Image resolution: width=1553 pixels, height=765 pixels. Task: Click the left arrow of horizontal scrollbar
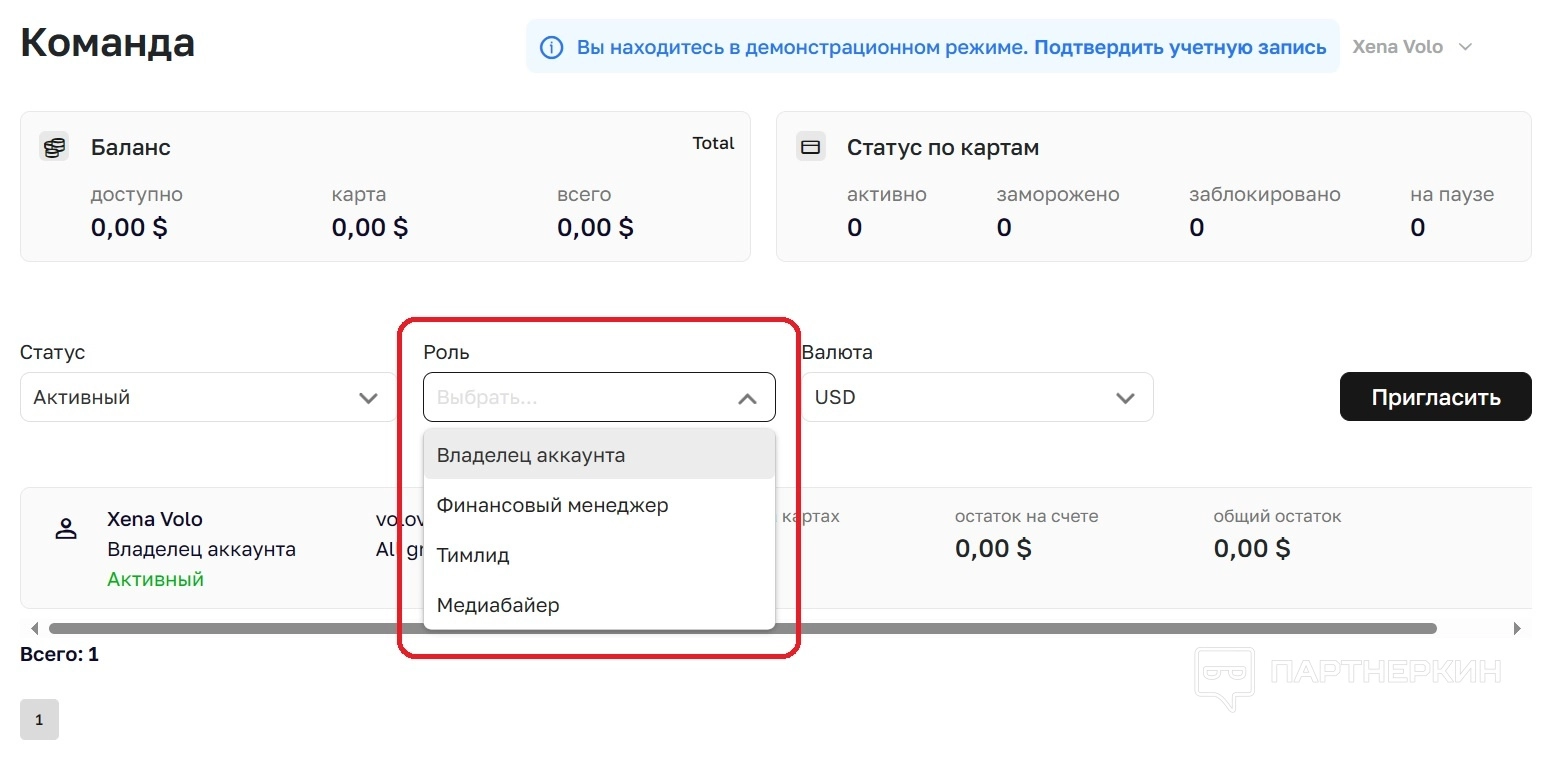point(34,629)
